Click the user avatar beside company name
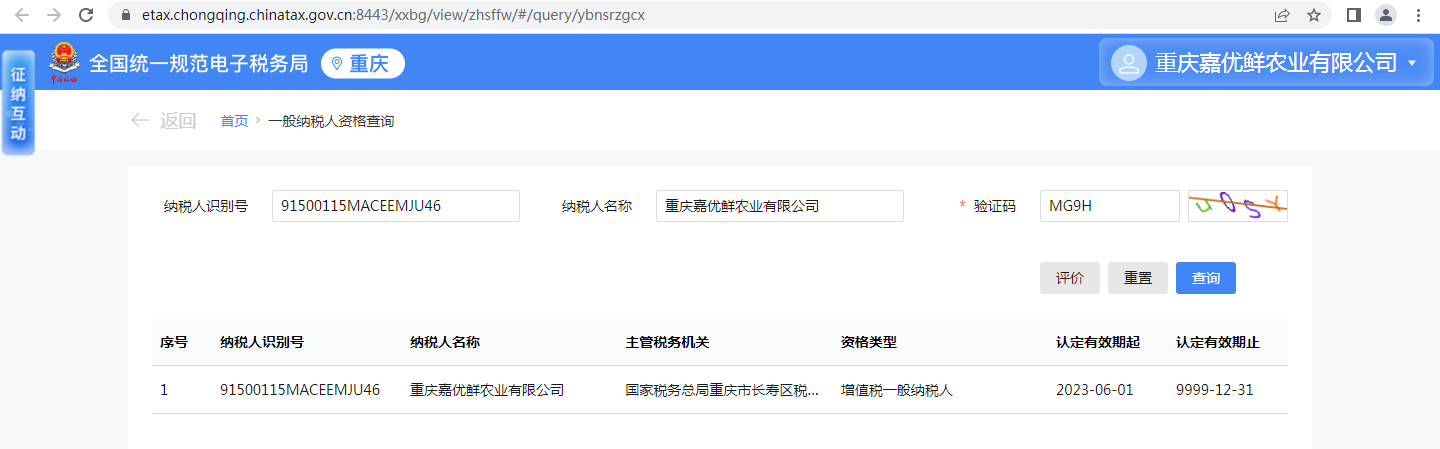 pos(1129,63)
